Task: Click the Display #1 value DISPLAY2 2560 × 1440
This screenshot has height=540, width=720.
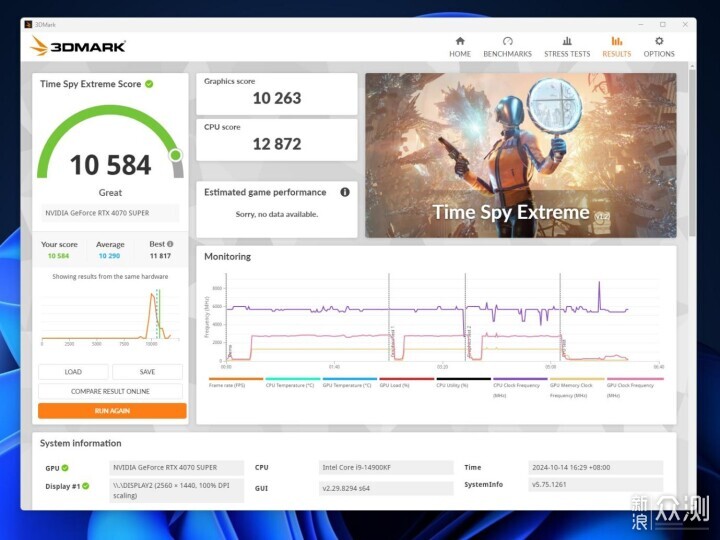Action: coord(177,490)
